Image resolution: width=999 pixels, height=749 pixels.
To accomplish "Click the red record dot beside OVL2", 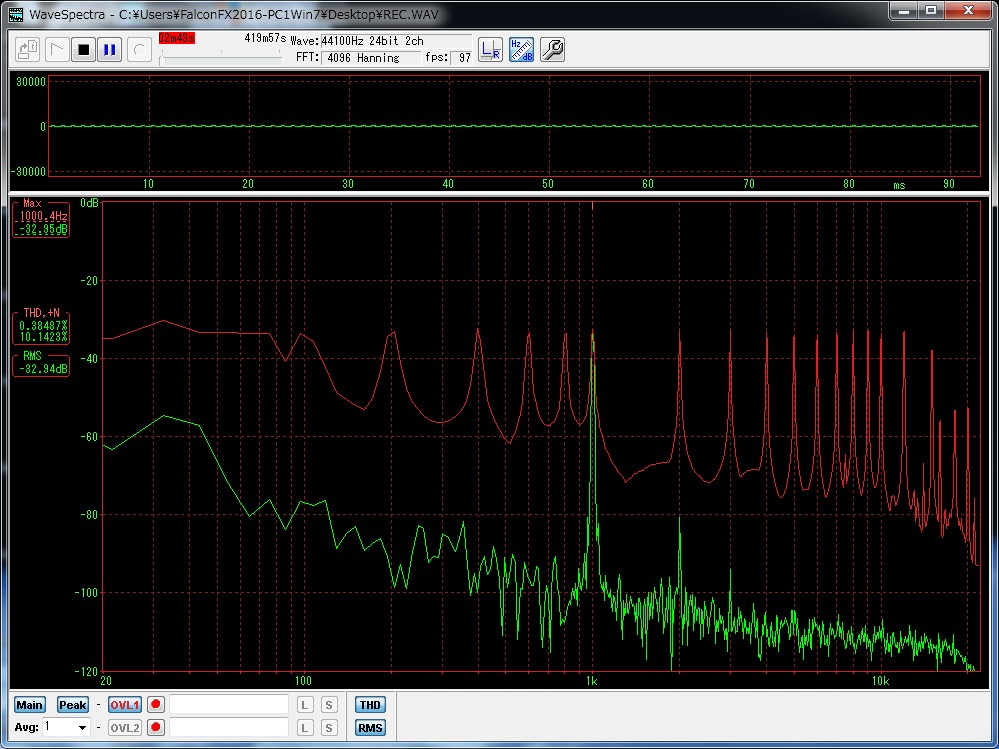I will pyautogui.click(x=155, y=728).
